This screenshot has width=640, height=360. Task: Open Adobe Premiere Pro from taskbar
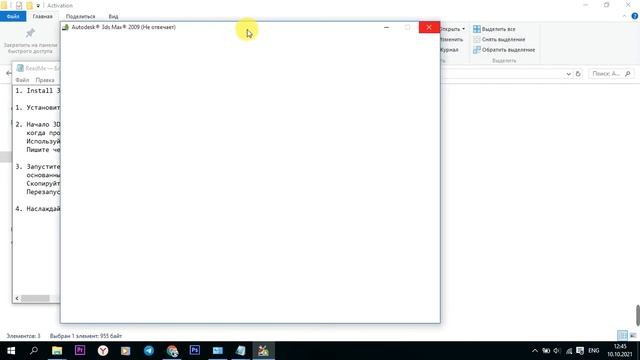(80, 351)
